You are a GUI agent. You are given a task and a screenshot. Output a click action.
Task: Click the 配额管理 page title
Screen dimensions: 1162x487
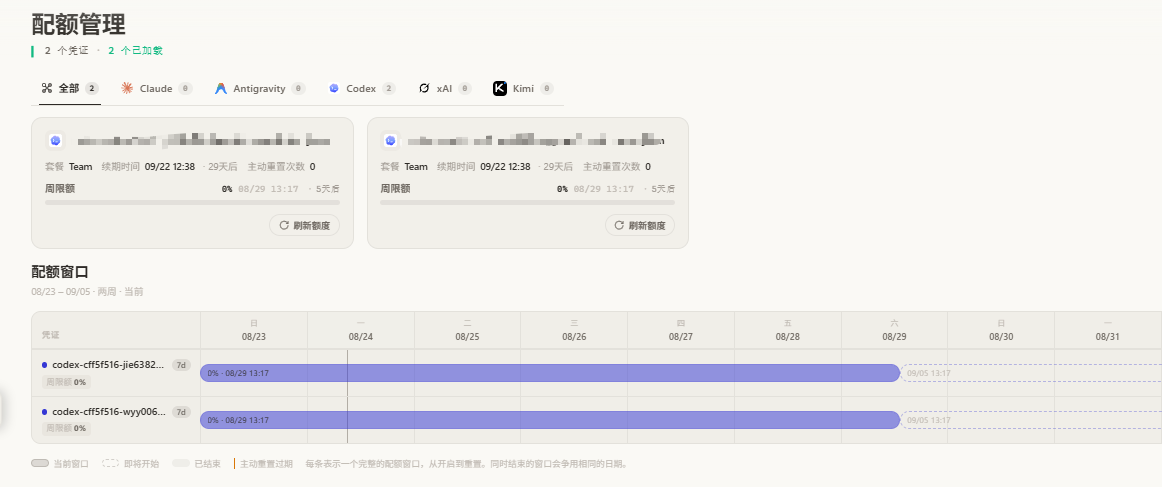coord(79,24)
